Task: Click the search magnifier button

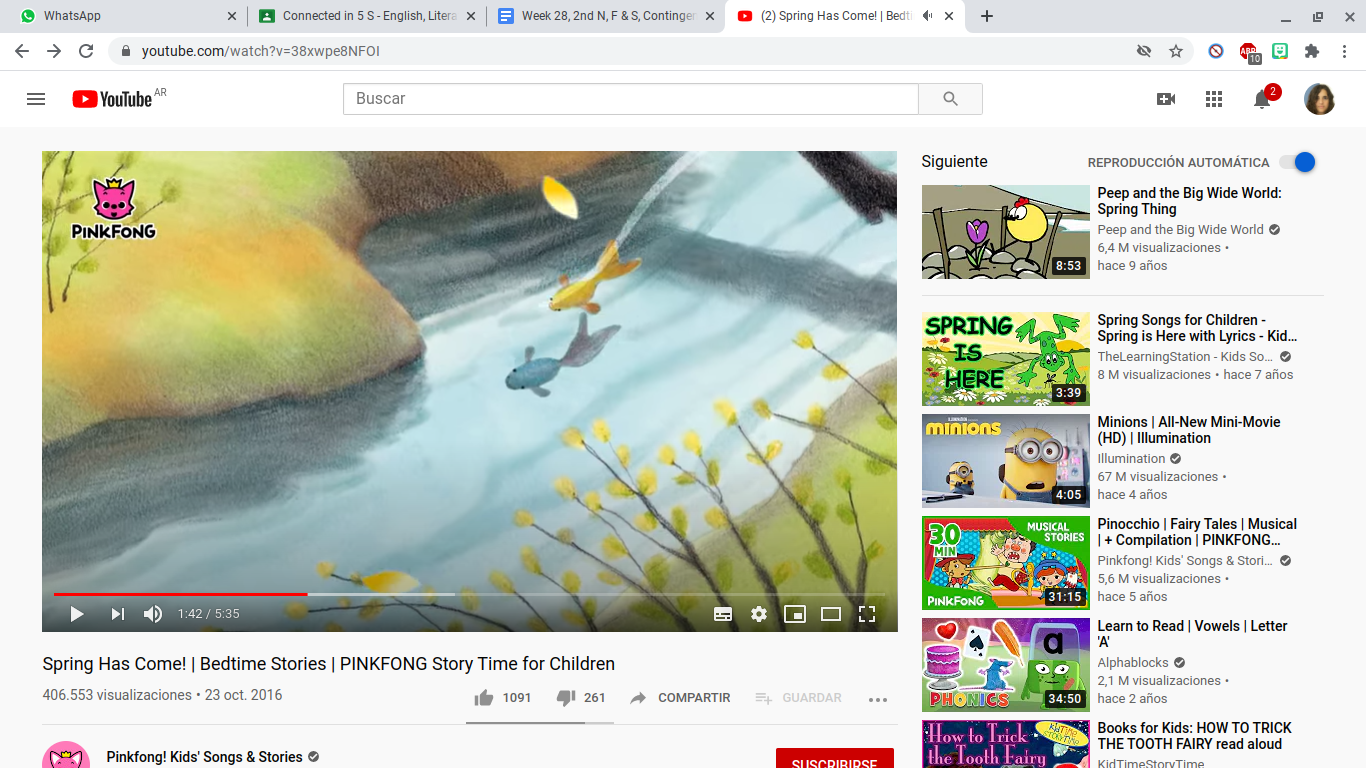Action: pyautogui.click(x=950, y=99)
